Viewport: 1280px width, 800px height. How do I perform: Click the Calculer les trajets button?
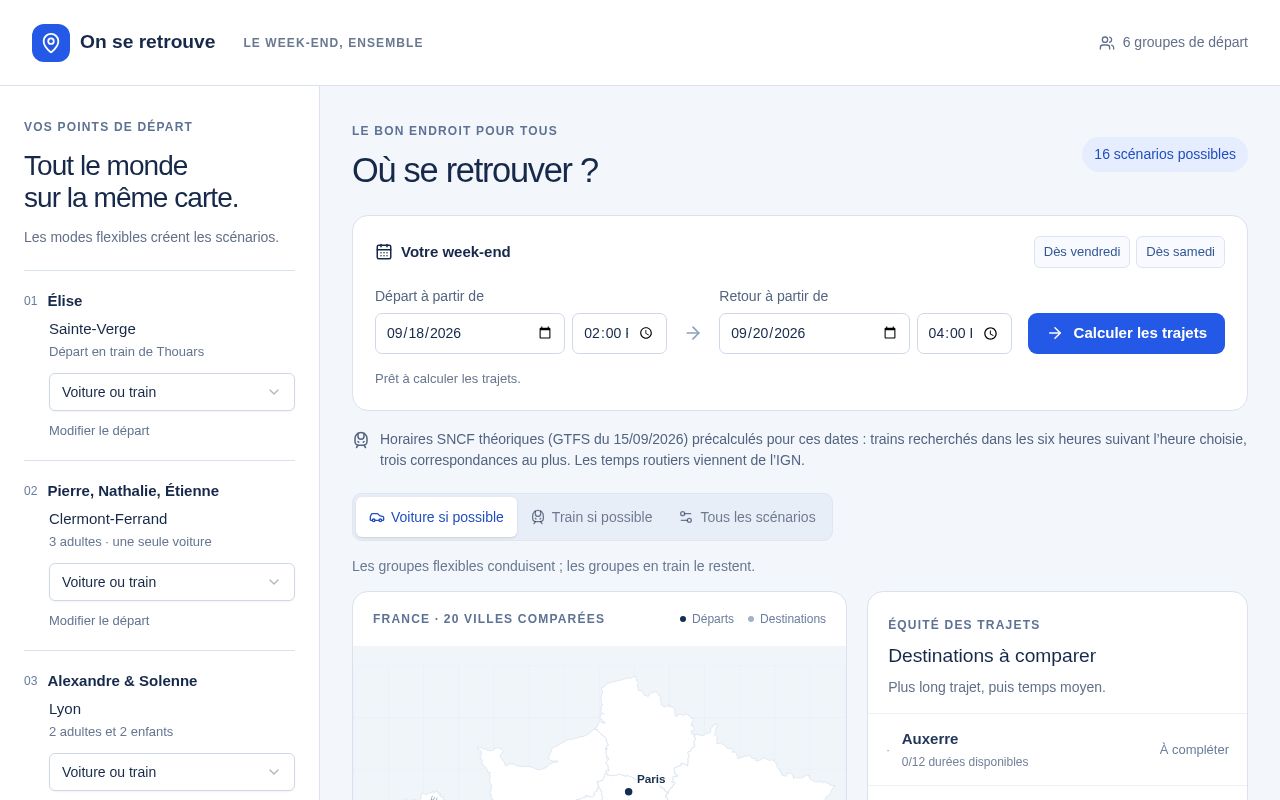click(x=1126, y=333)
